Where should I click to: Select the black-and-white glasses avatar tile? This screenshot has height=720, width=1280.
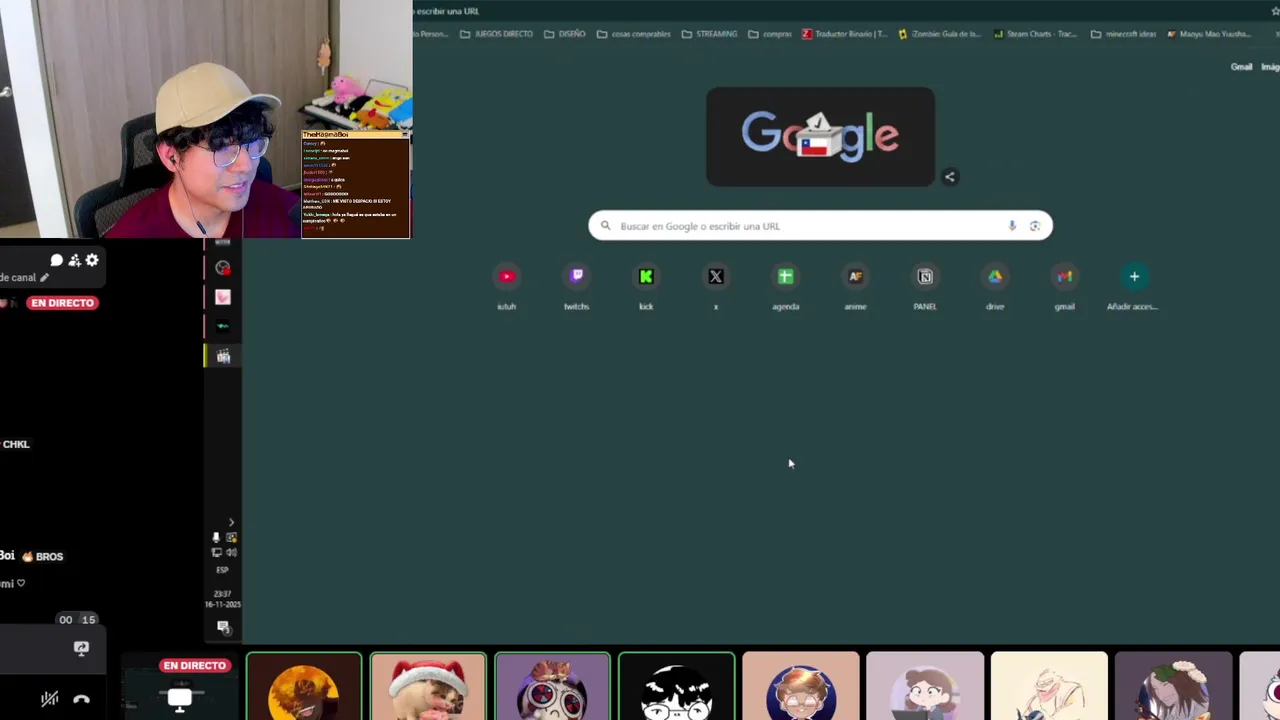click(676, 687)
